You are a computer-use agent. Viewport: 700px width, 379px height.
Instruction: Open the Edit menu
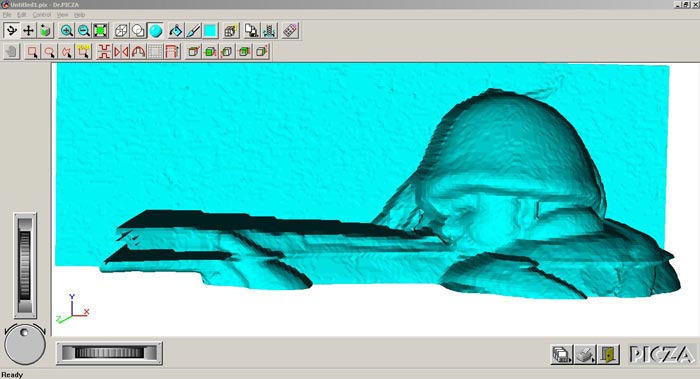coord(22,15)
